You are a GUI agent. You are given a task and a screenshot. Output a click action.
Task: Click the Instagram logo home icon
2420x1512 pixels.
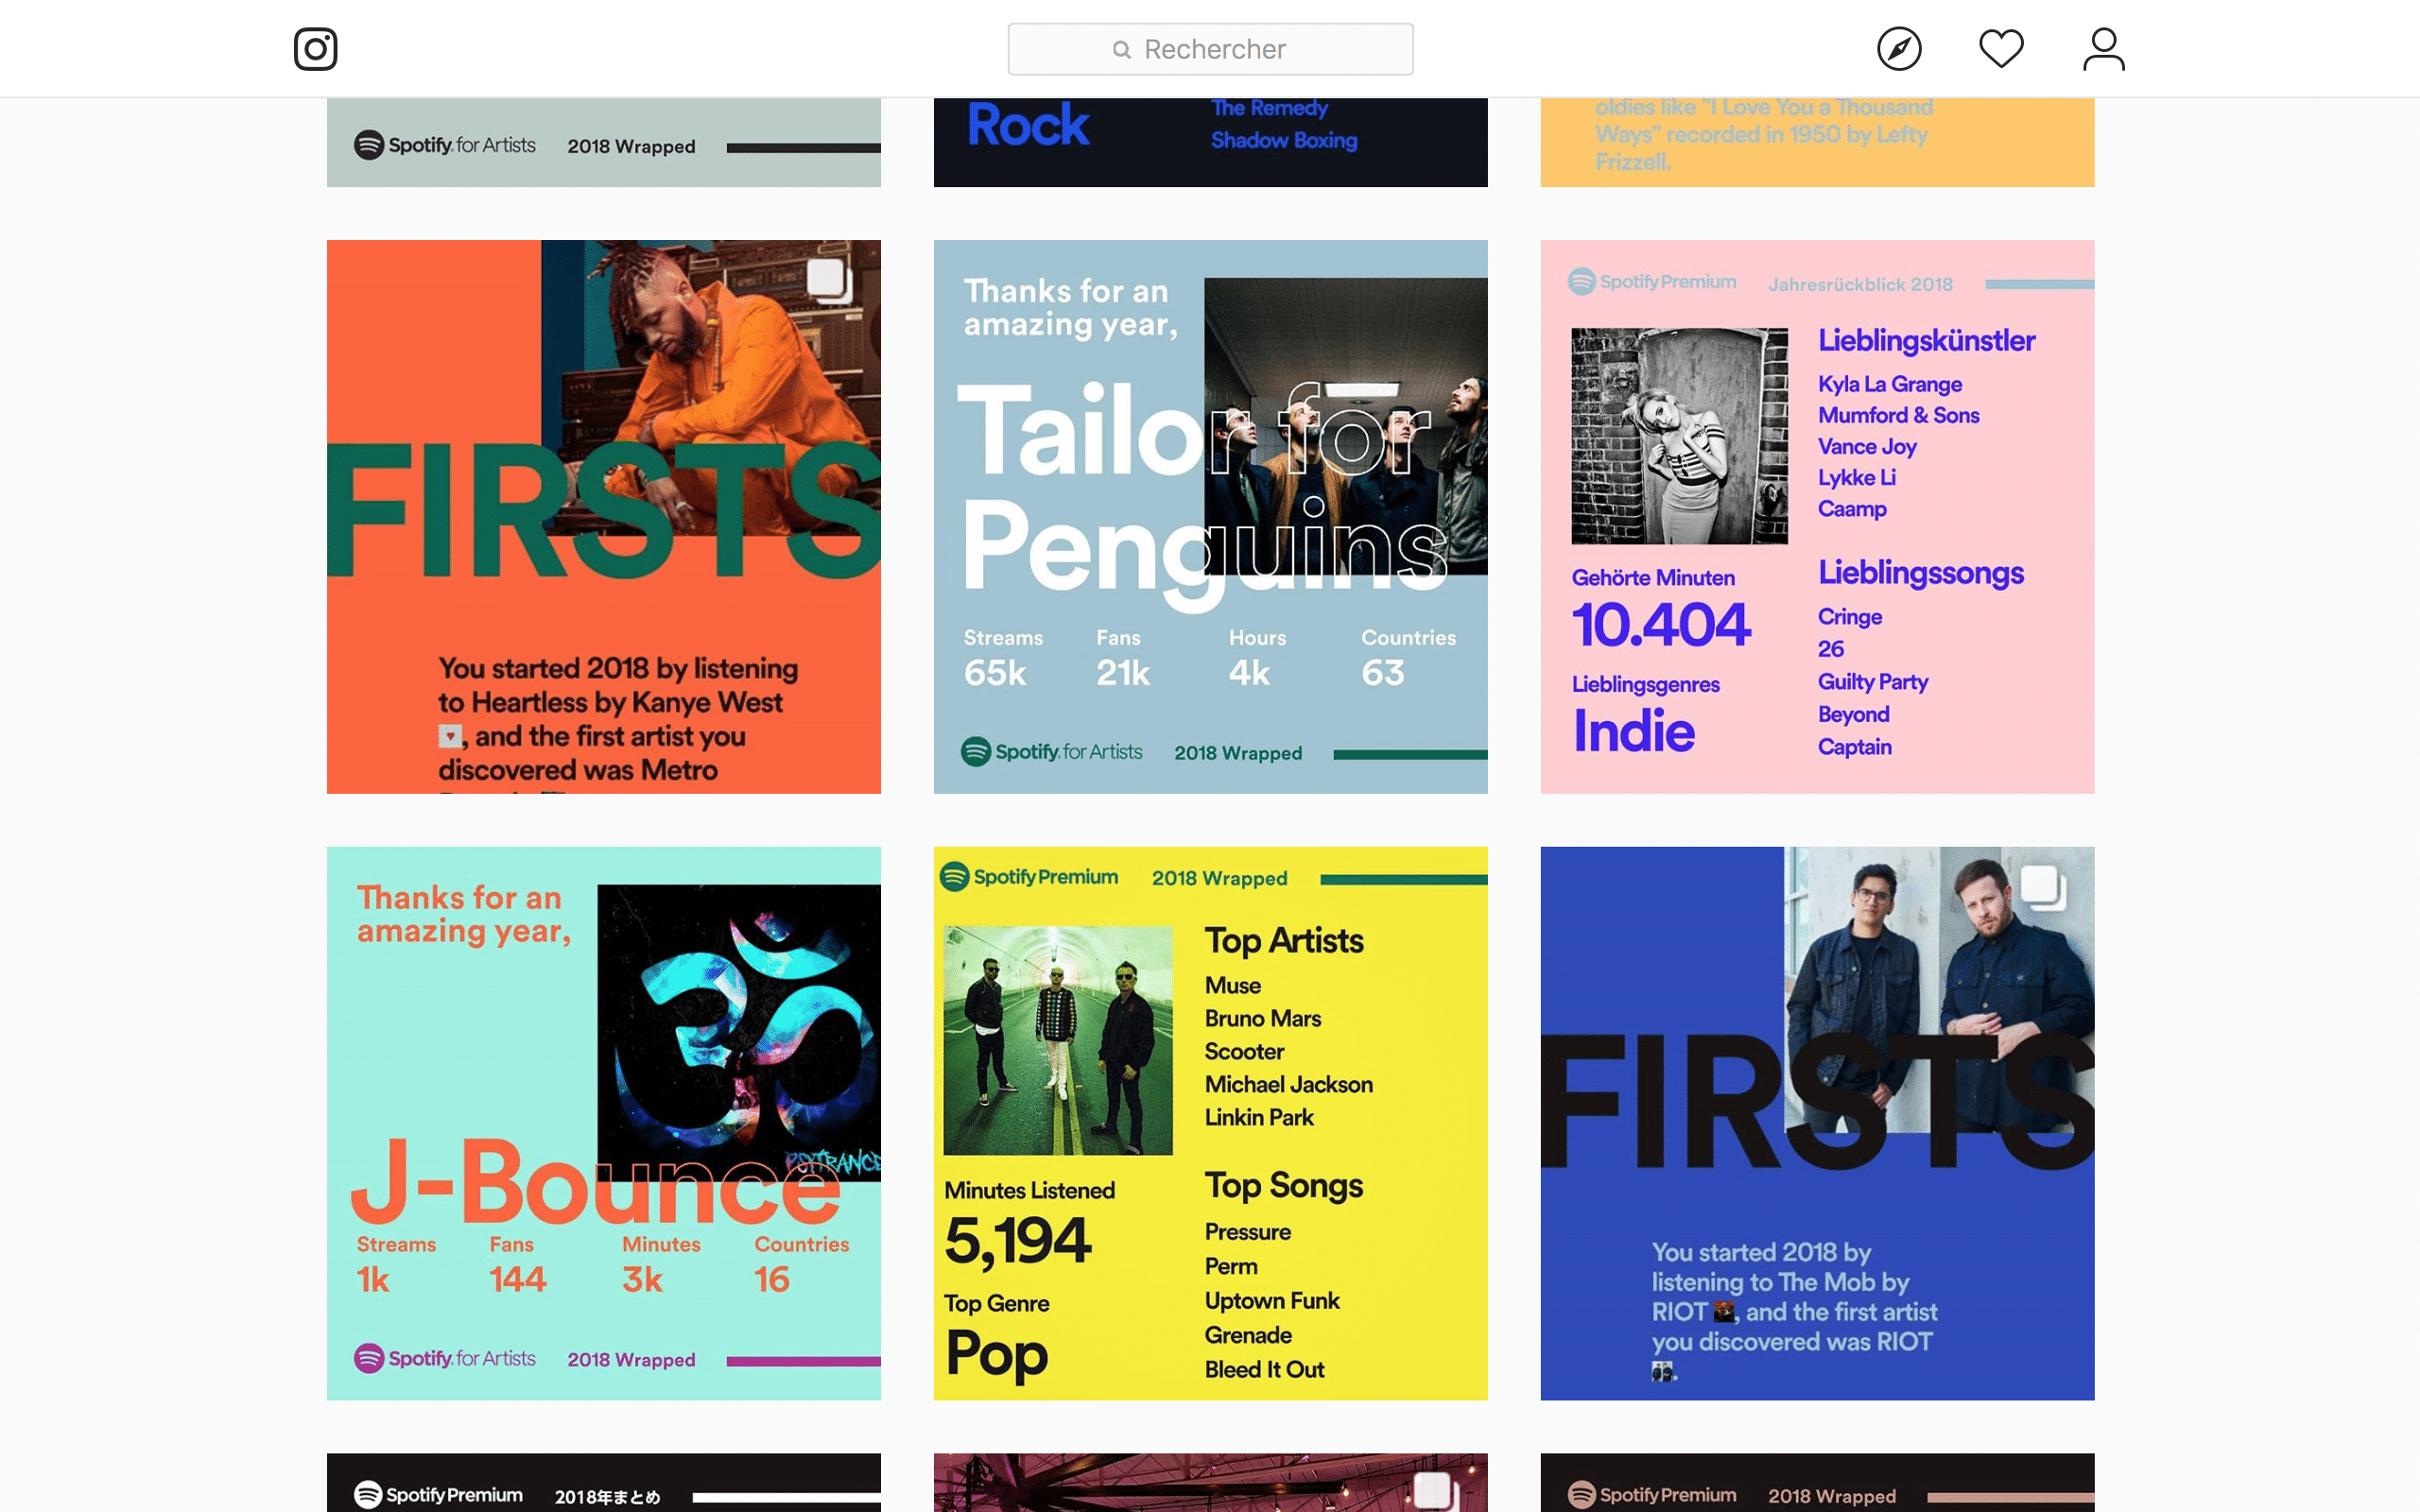(315, 49)
